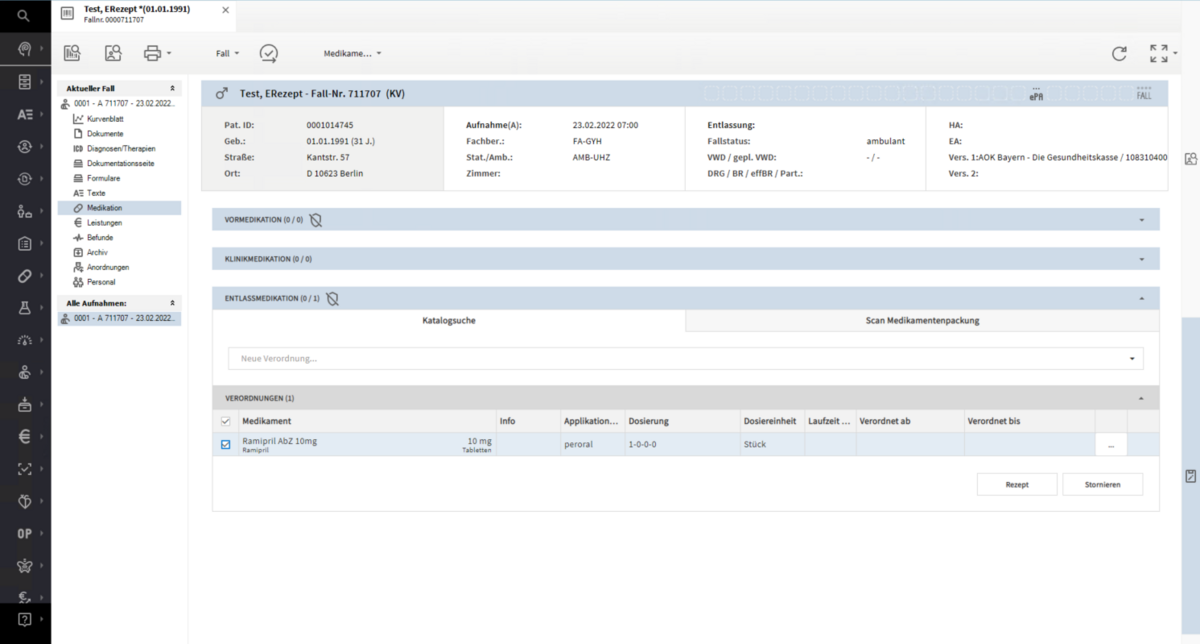
Task: Open the Fall dropdown menu
Action: click(227, 53)
